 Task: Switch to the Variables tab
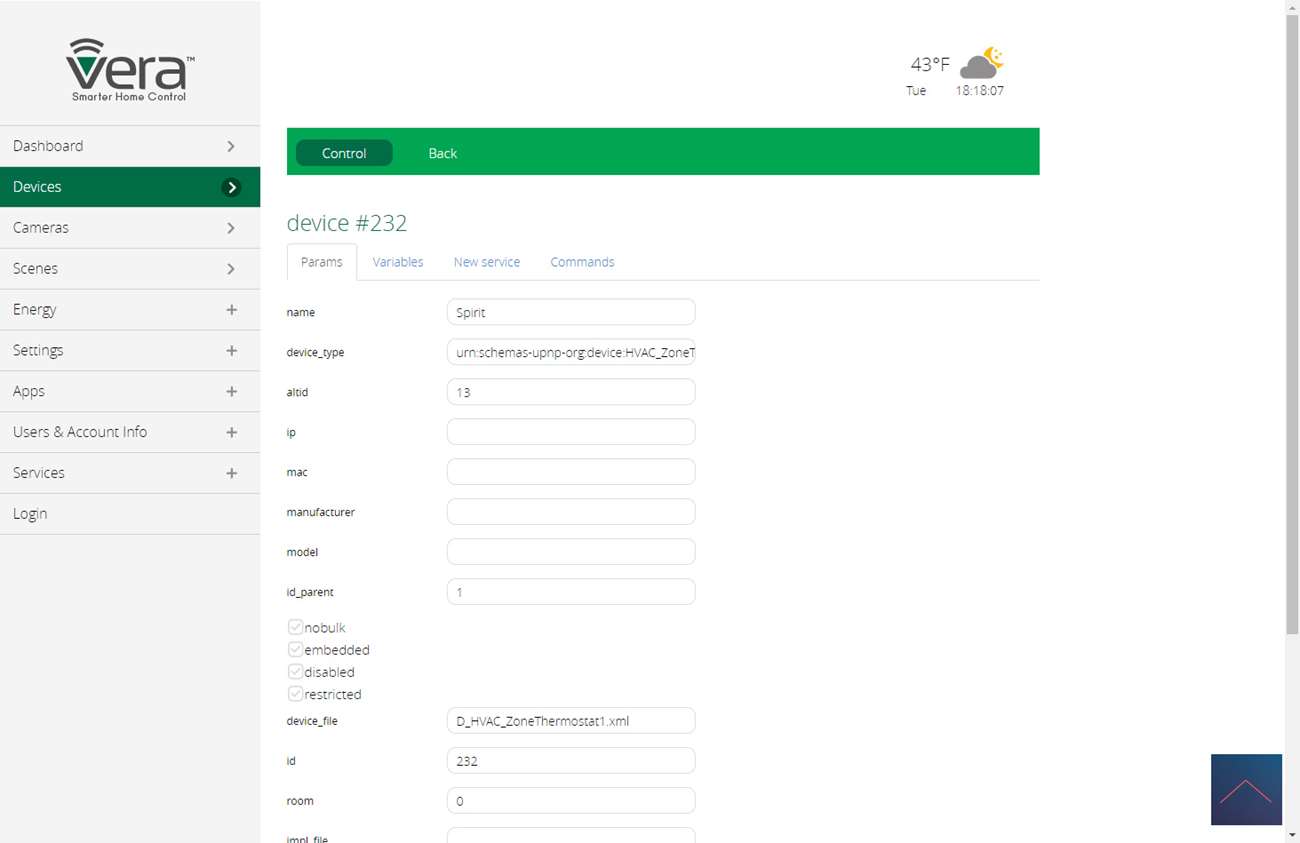pyautogui.click(x=398, y=262)
